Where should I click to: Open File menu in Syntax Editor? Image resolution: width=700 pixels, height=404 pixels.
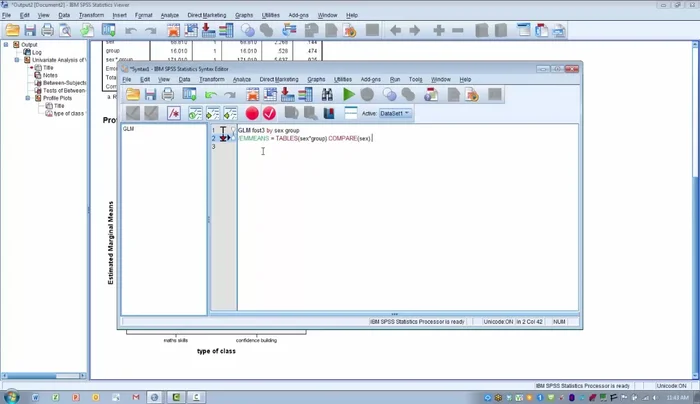[x=127, y=79]
